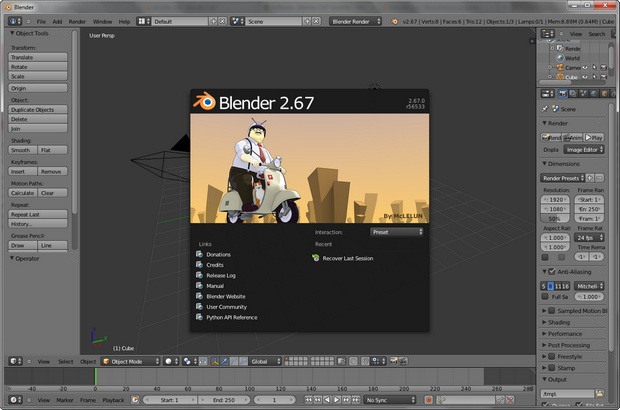
Task: Toggle Camera selectability arrow in outliner
Action: point(594,68)
